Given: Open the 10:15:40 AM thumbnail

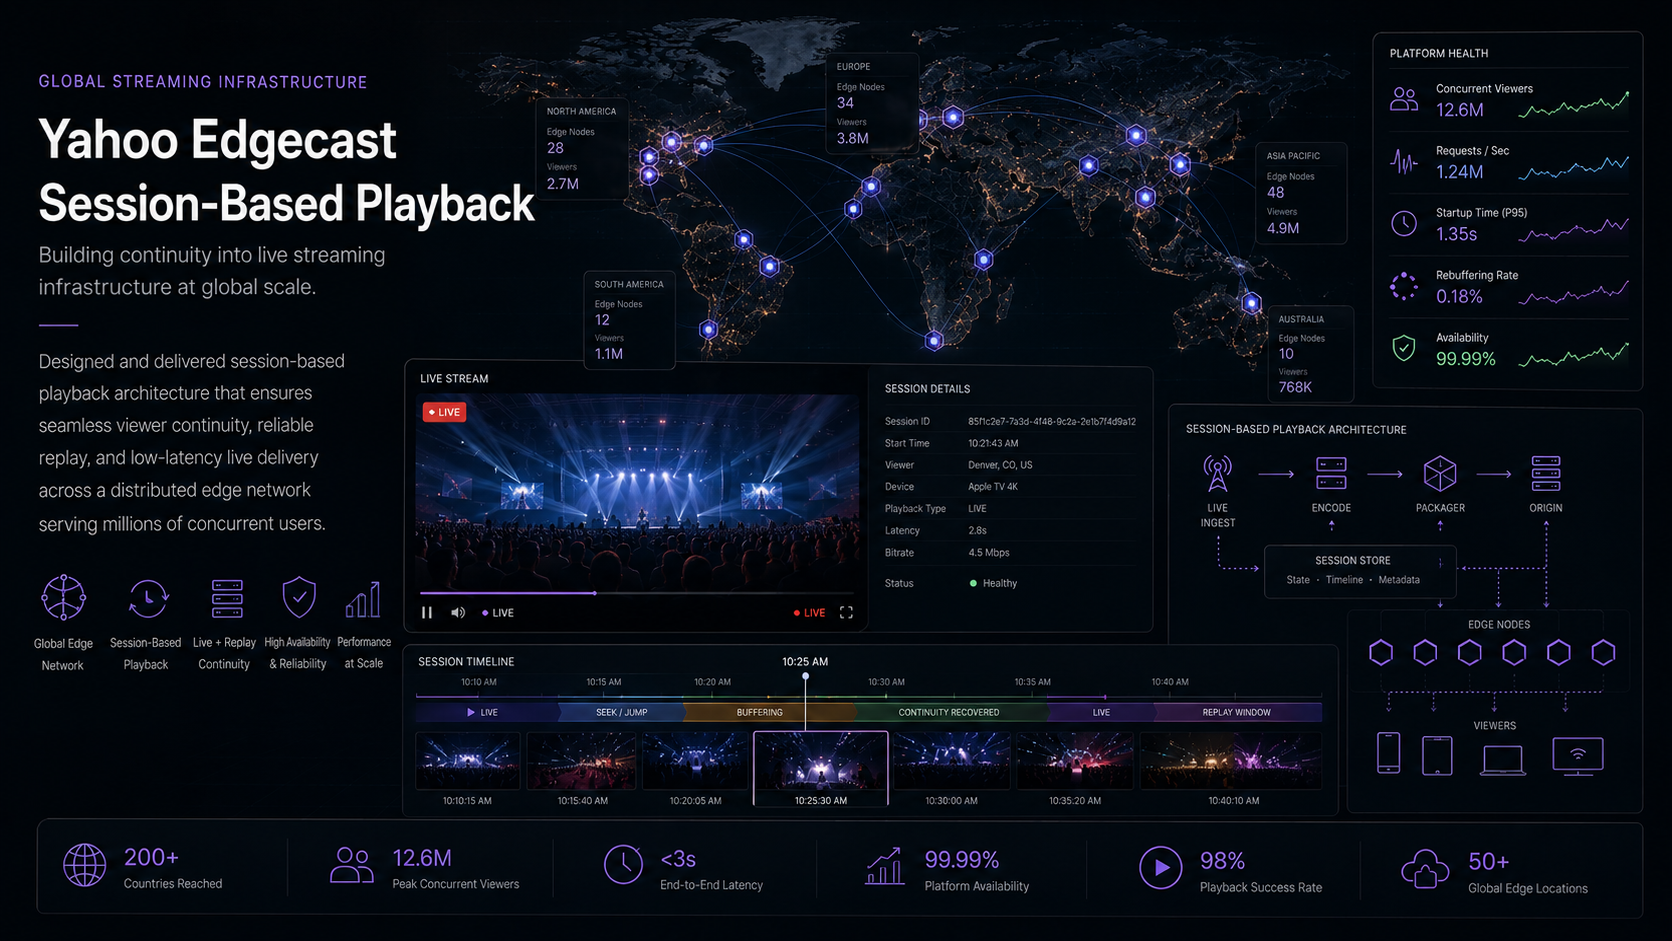Looking at the screenshot, I should (x=582, y=761).
